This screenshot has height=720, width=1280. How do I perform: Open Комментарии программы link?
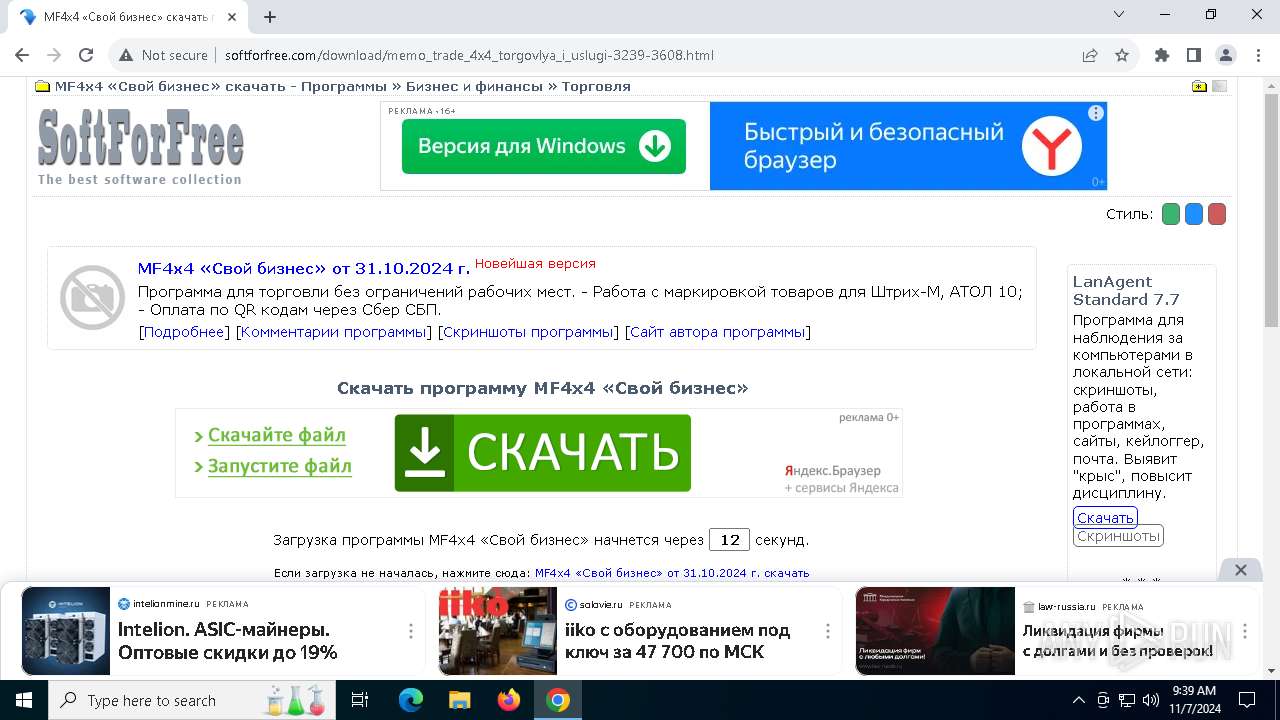click(x=334, y=332)
